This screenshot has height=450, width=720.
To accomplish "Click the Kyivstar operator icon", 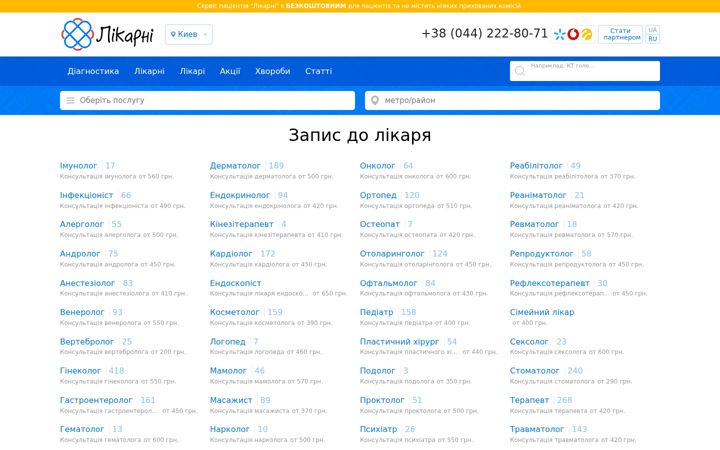I will [x=559, y=34].
